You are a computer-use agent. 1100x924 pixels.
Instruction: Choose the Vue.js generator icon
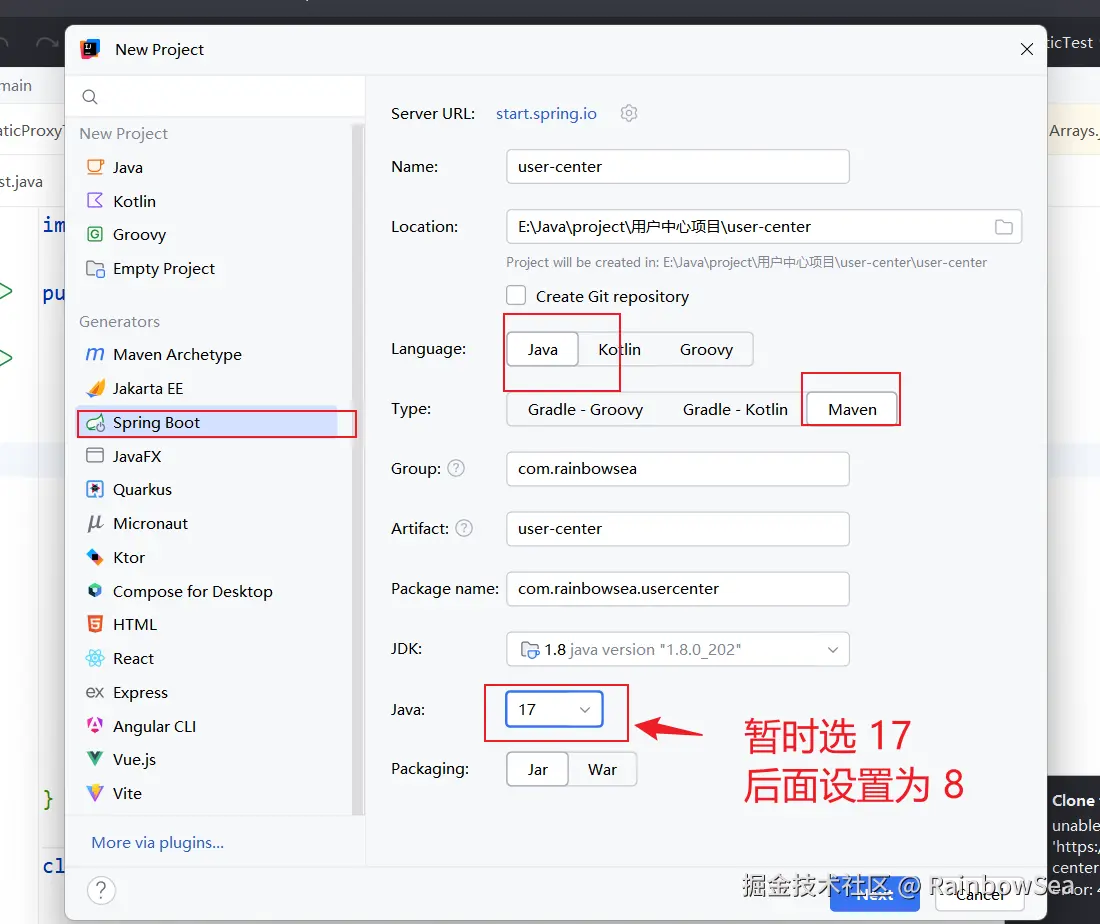coord(95,759)
